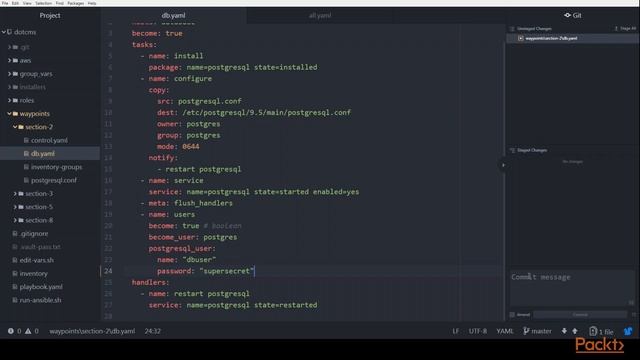
Task: Click the 'restart postgresql' handler name
Action: tap(211, 293)
